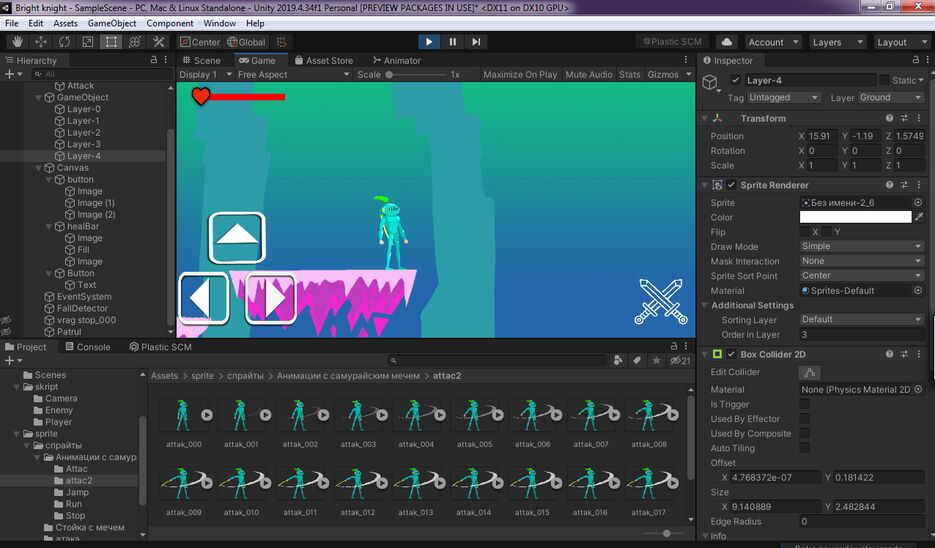Toggle Flip X checkbox
Screen dimensions: 935x548
pyautogui.click(x=804, y=232)
